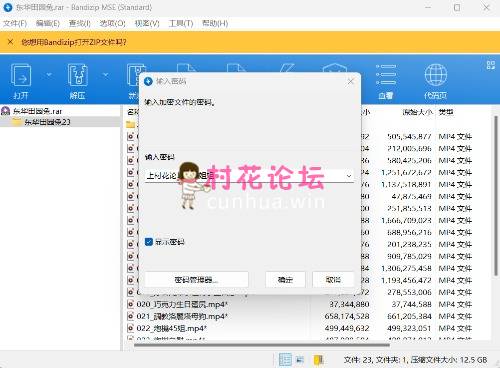The image size is (500, 368).
Task: Select the file name starting with 020_
Action: [182, 304]
